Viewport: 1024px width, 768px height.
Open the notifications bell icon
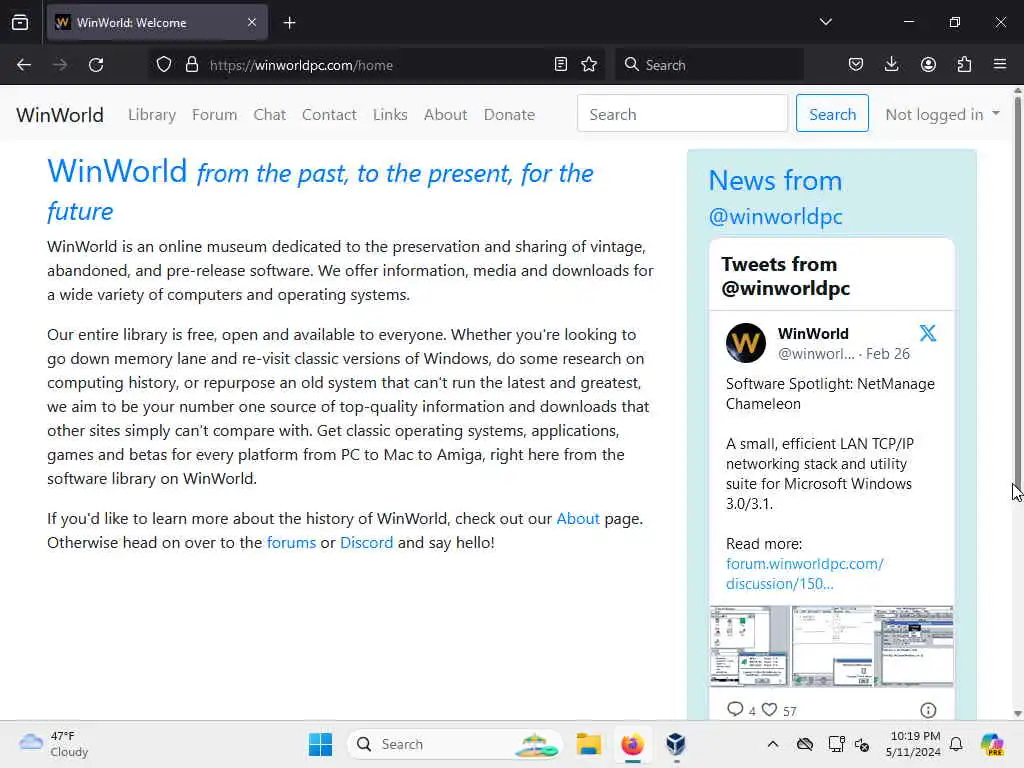point(956,744)
